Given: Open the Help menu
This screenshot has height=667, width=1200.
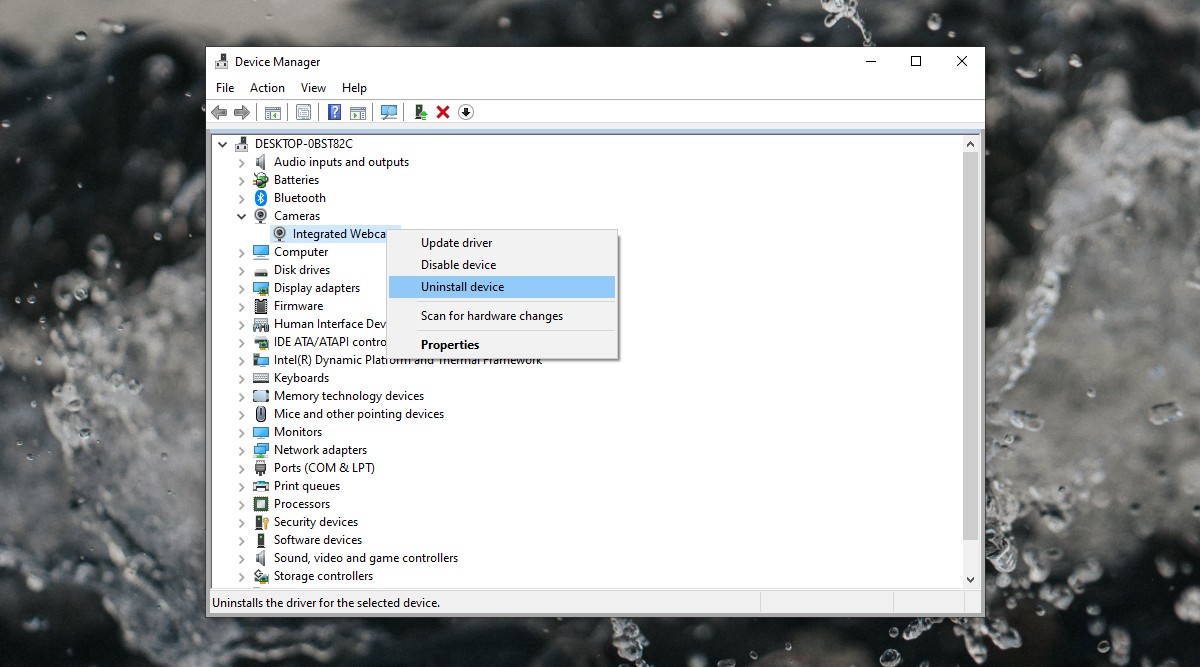Looking at the screenshot, I should click(354, 88).
